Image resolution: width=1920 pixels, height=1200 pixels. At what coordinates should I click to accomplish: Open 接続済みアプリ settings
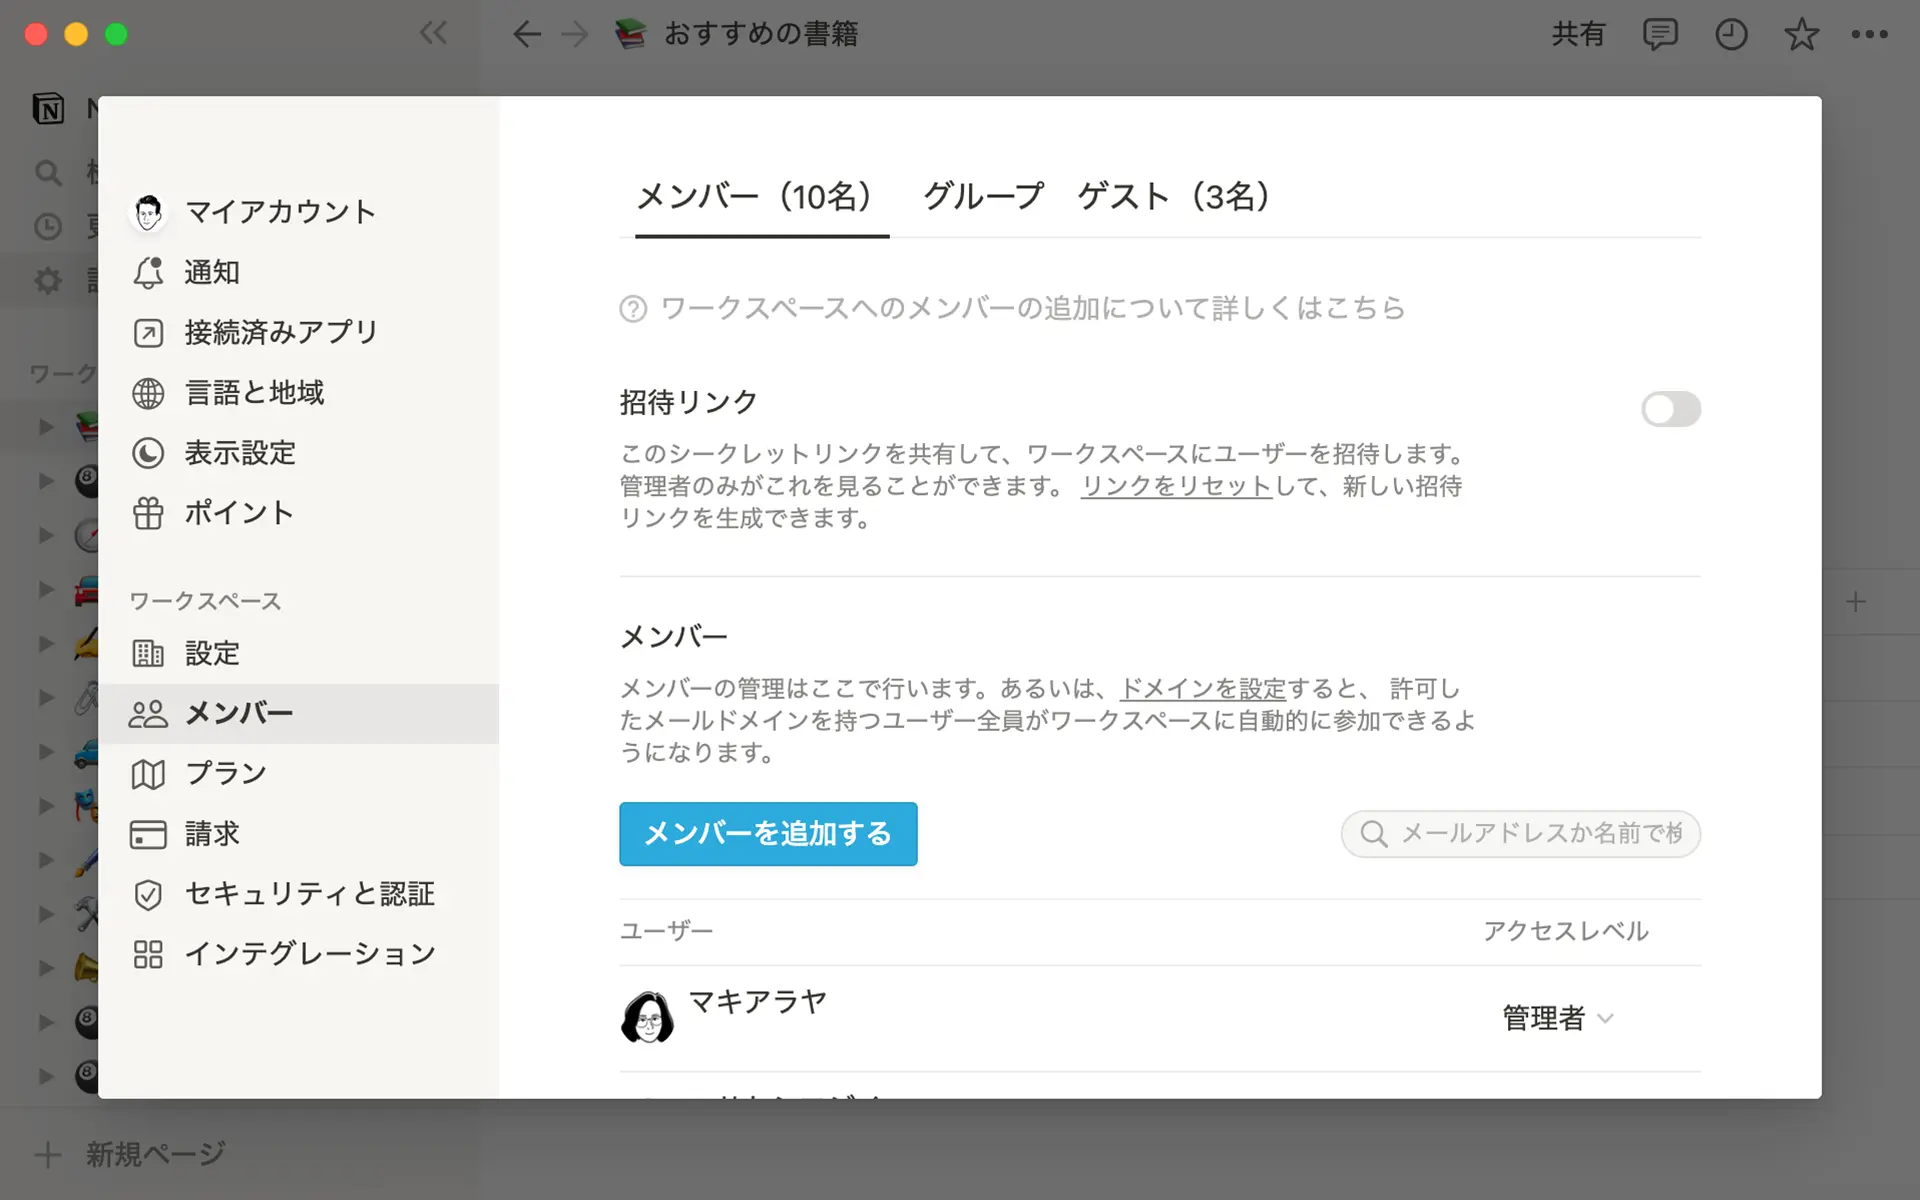(279, 332)
